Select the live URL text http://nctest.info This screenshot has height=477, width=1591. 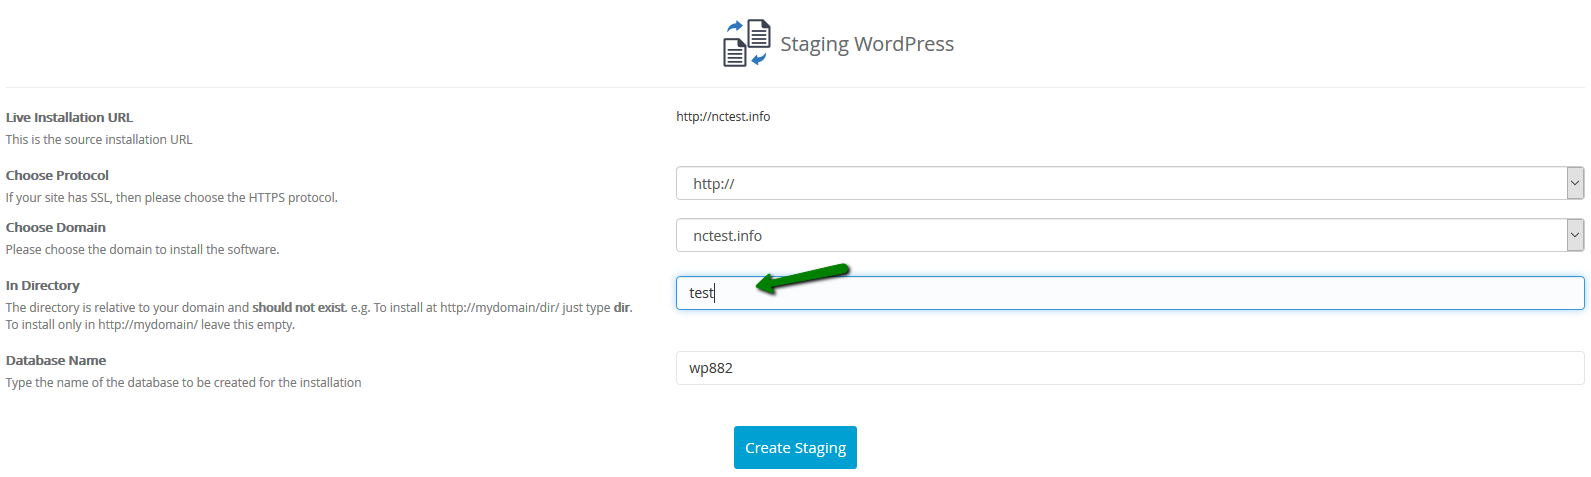coord(723,117)
